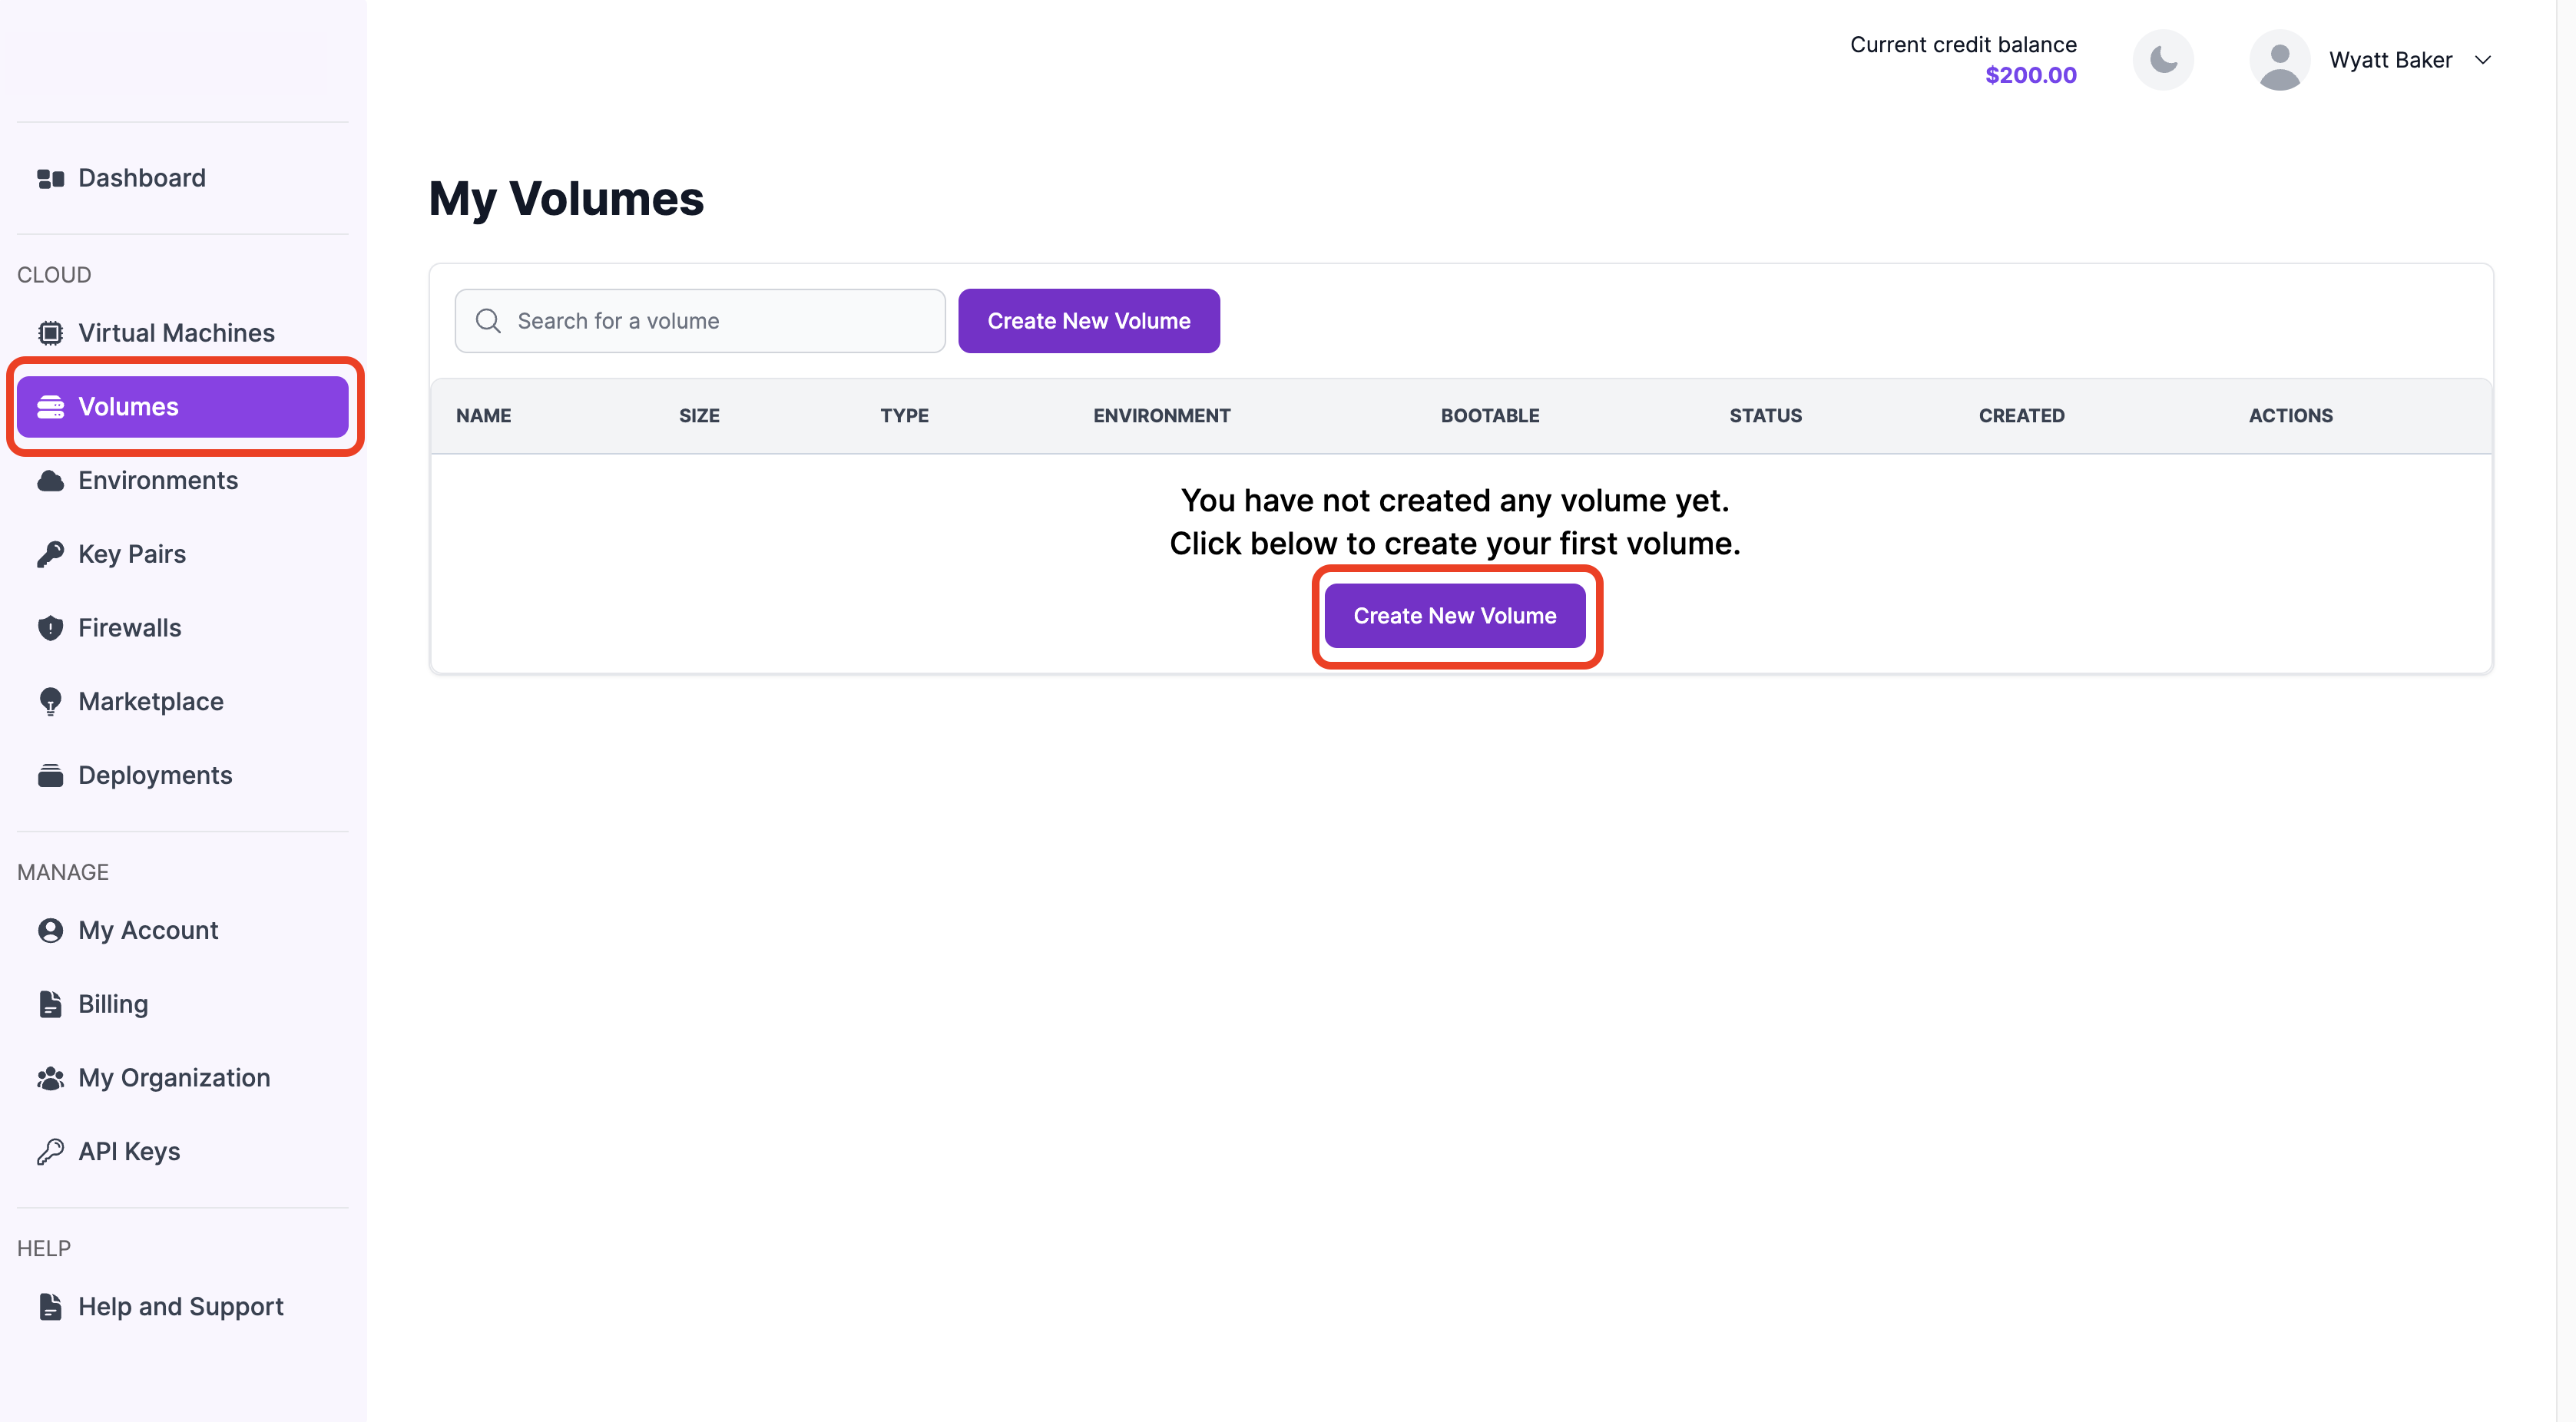2576x1422 pixels.
Task: Click the user avatar icon
Action: [x=2279, y=60]
